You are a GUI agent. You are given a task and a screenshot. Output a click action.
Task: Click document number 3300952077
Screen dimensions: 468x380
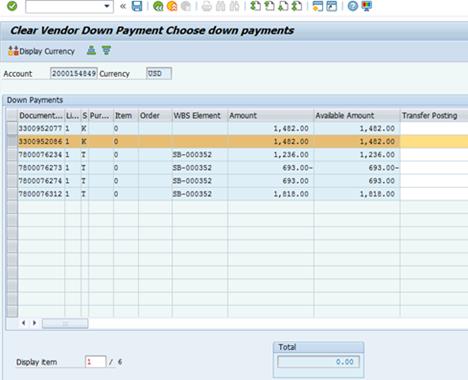pyautogui.click(x=40, y=128)
